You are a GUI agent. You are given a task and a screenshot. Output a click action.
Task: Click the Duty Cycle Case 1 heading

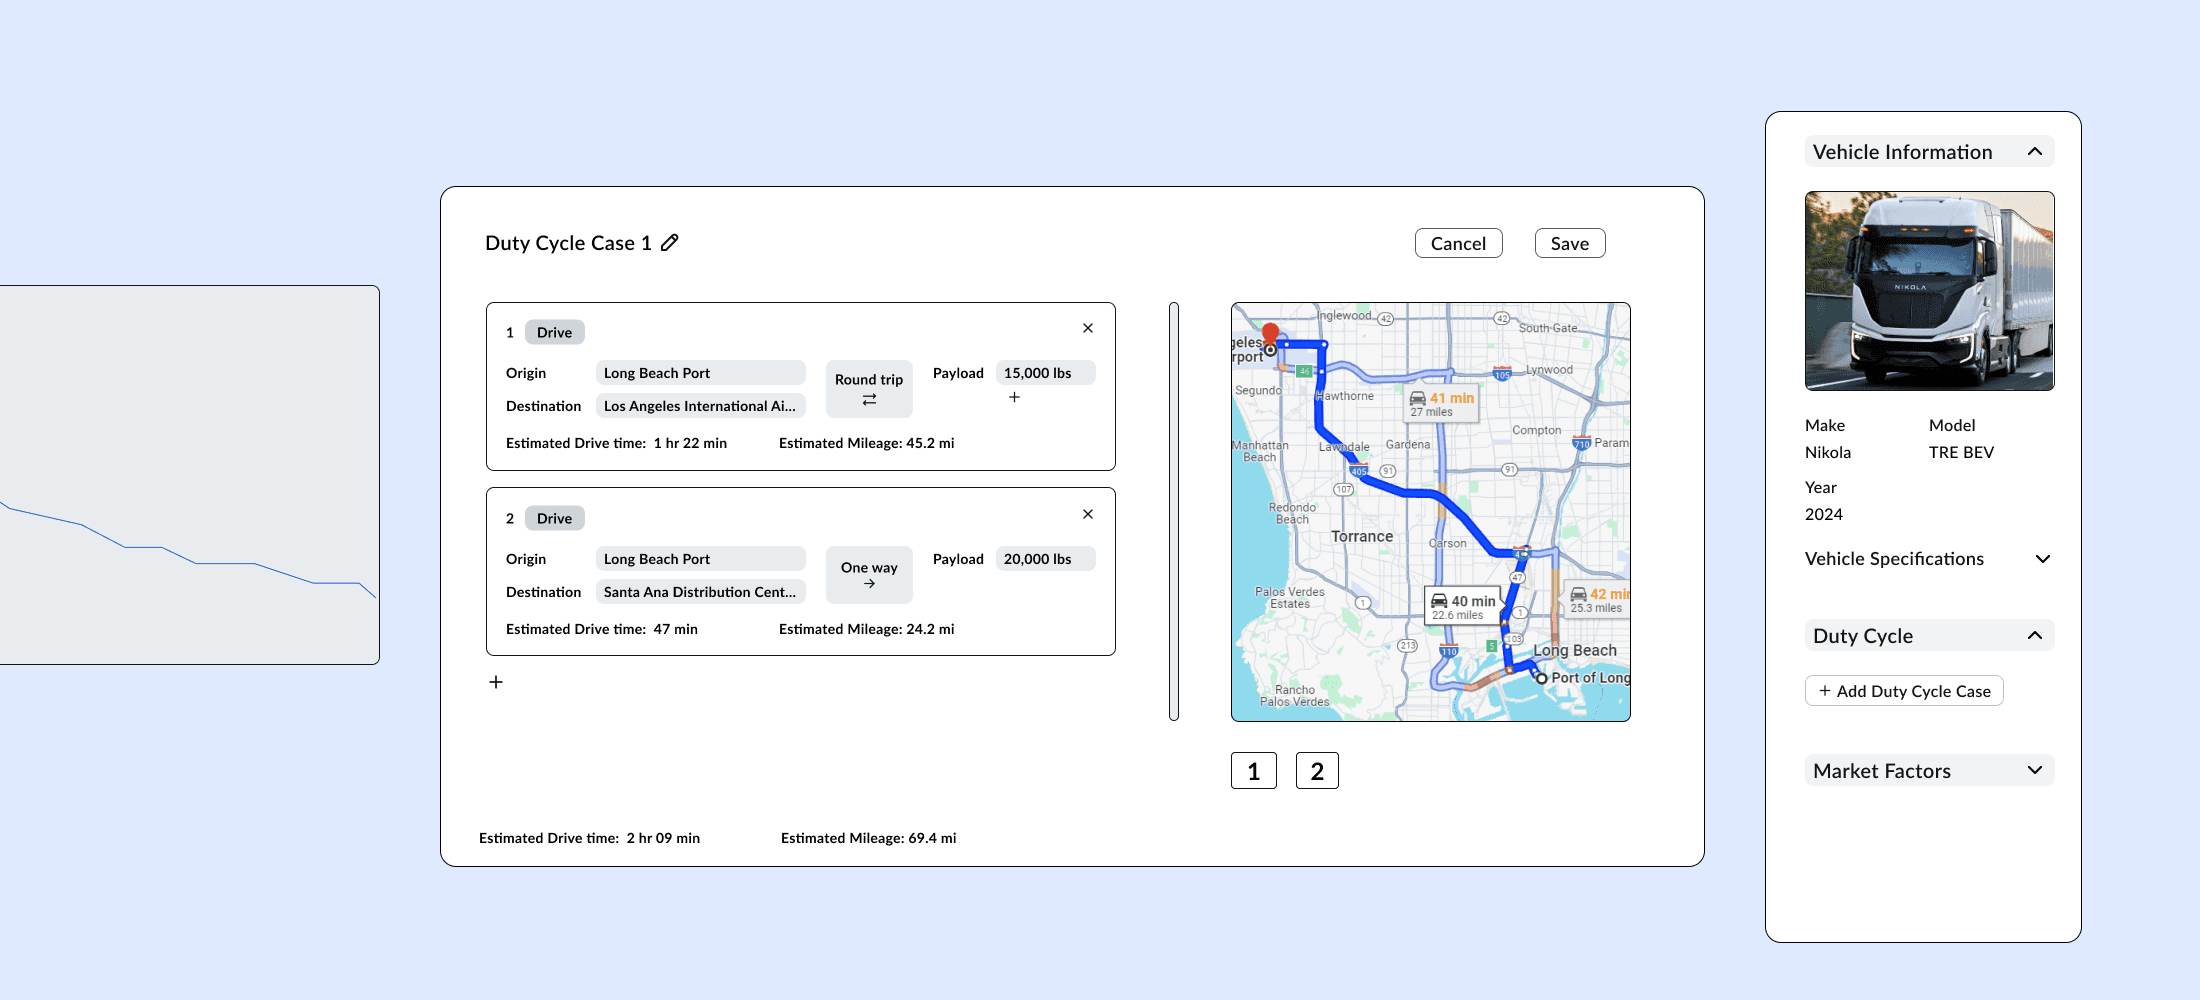point(568,243)
